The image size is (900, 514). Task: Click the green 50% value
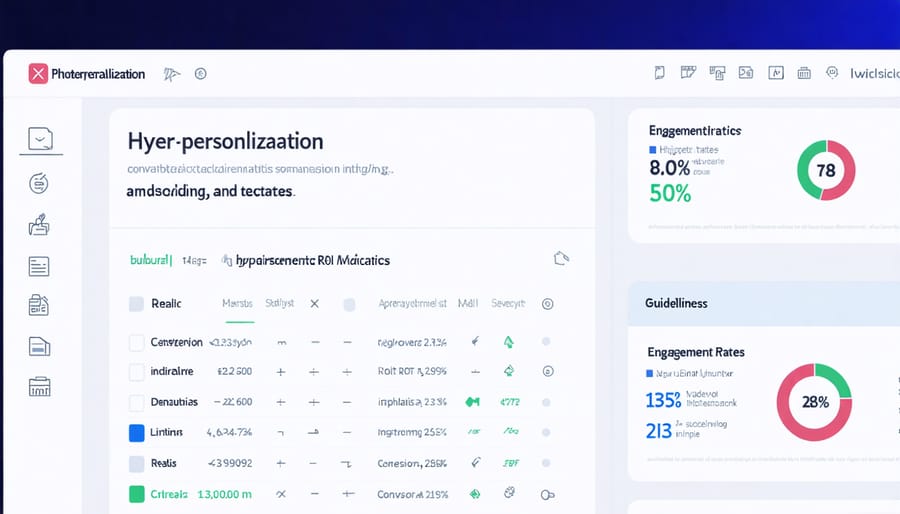(670, 193)
